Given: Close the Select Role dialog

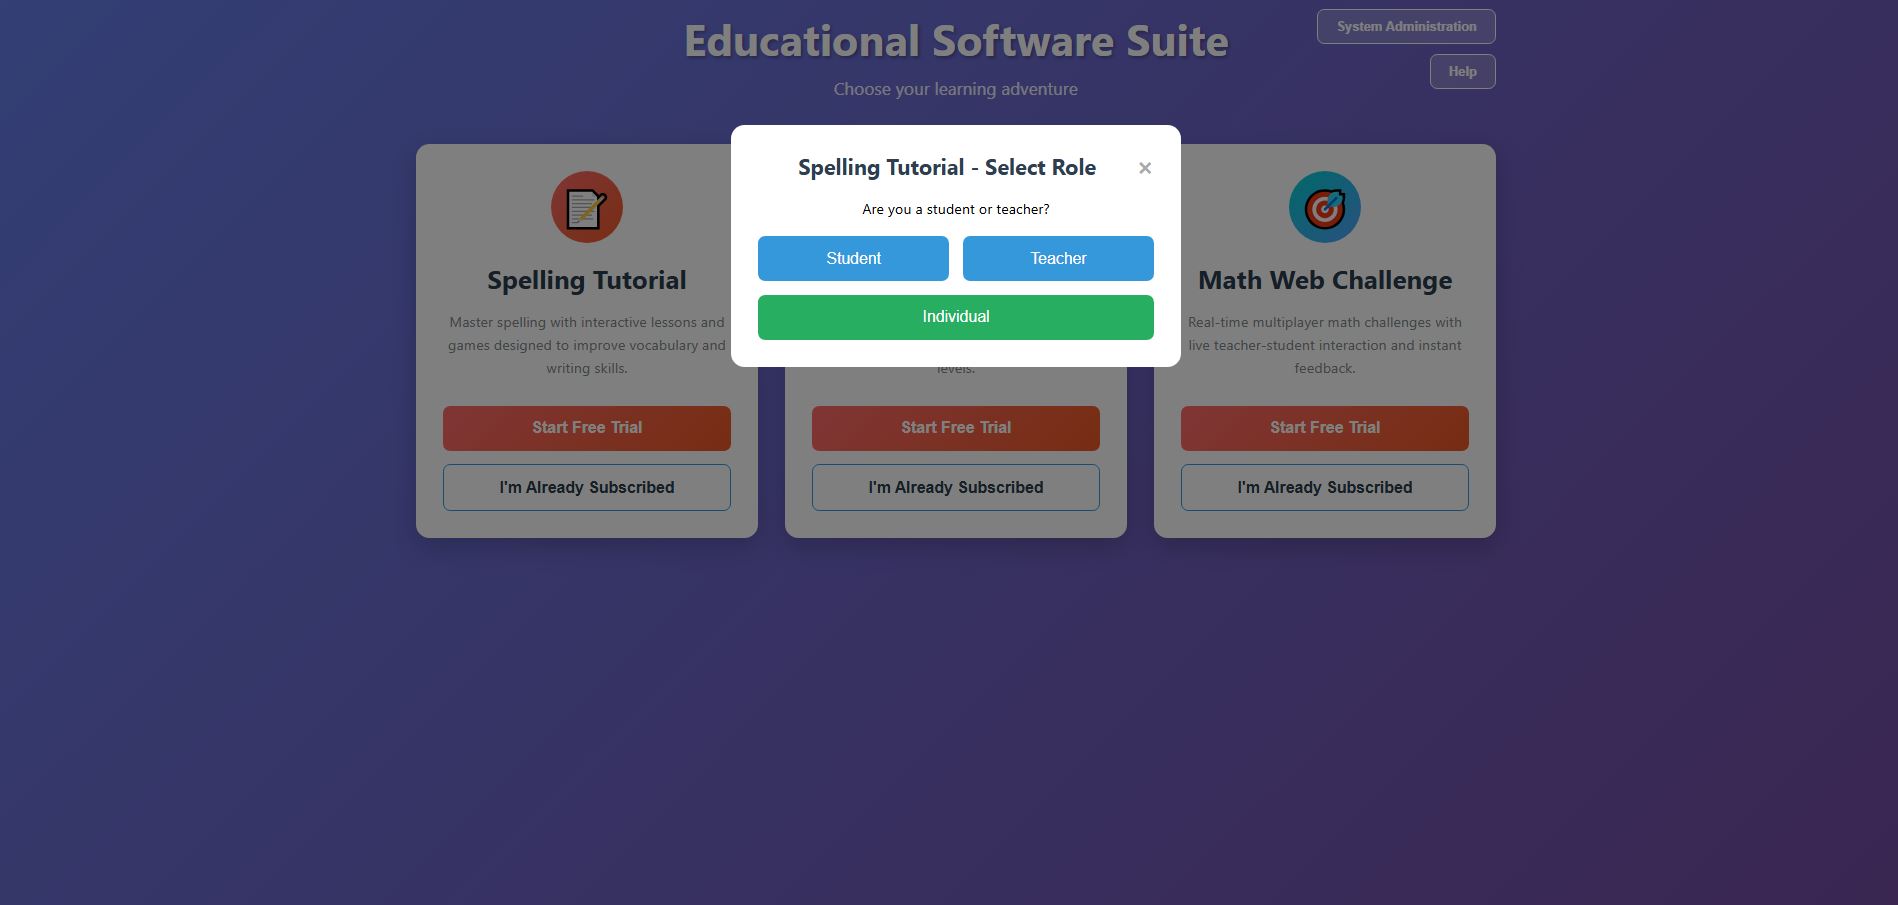Looking at the screenshot, I should point(1145,168).
